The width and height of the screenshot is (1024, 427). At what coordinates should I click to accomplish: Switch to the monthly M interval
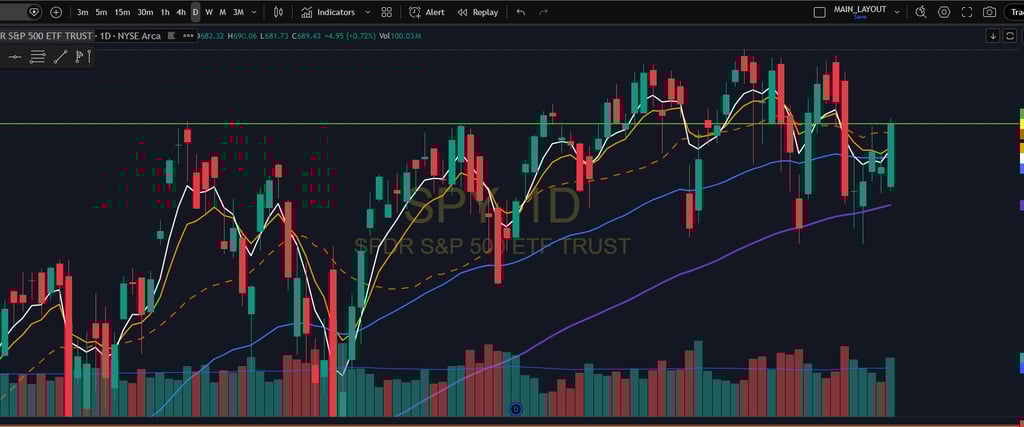pos(223,12)
